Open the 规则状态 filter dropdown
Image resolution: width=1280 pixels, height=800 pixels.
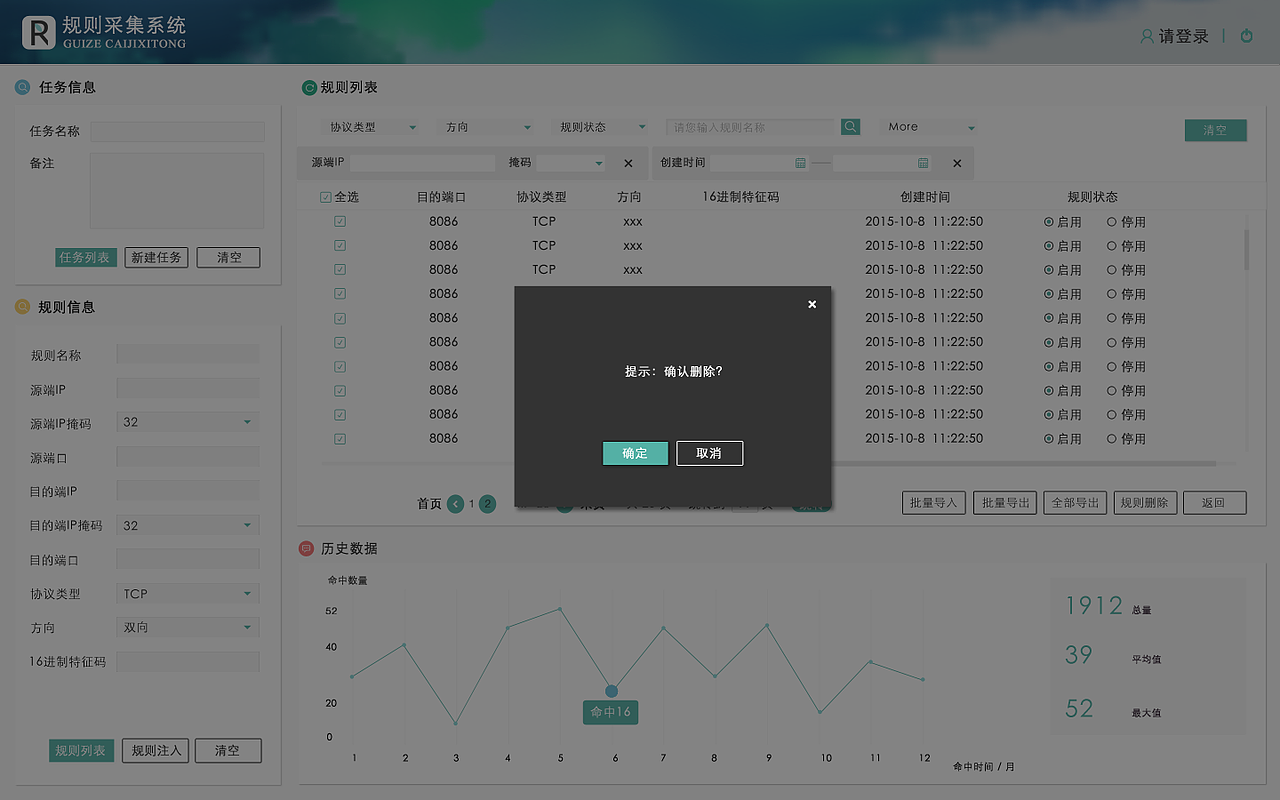click(x=602, y=127)
